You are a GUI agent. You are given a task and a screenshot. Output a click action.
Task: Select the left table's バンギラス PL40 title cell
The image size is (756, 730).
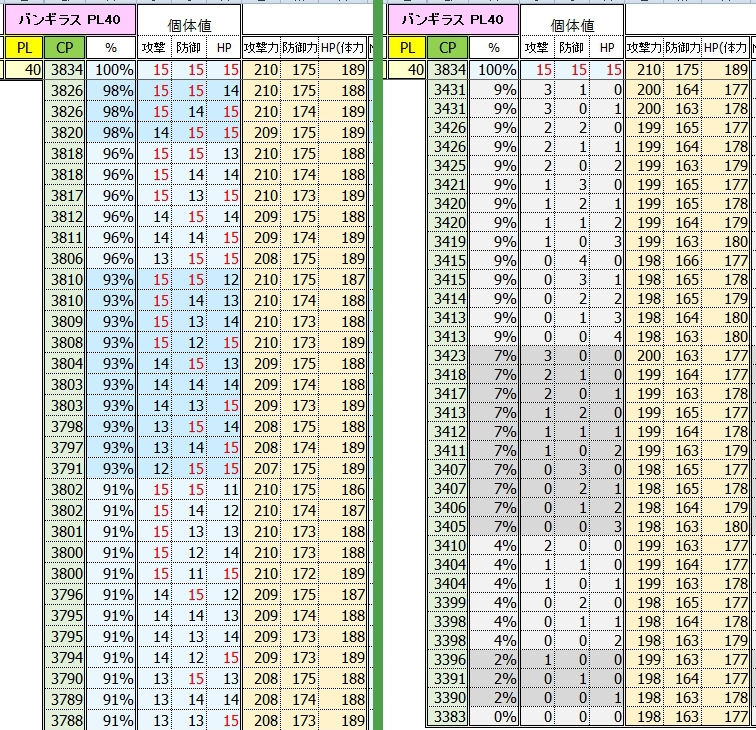point(70,20)
